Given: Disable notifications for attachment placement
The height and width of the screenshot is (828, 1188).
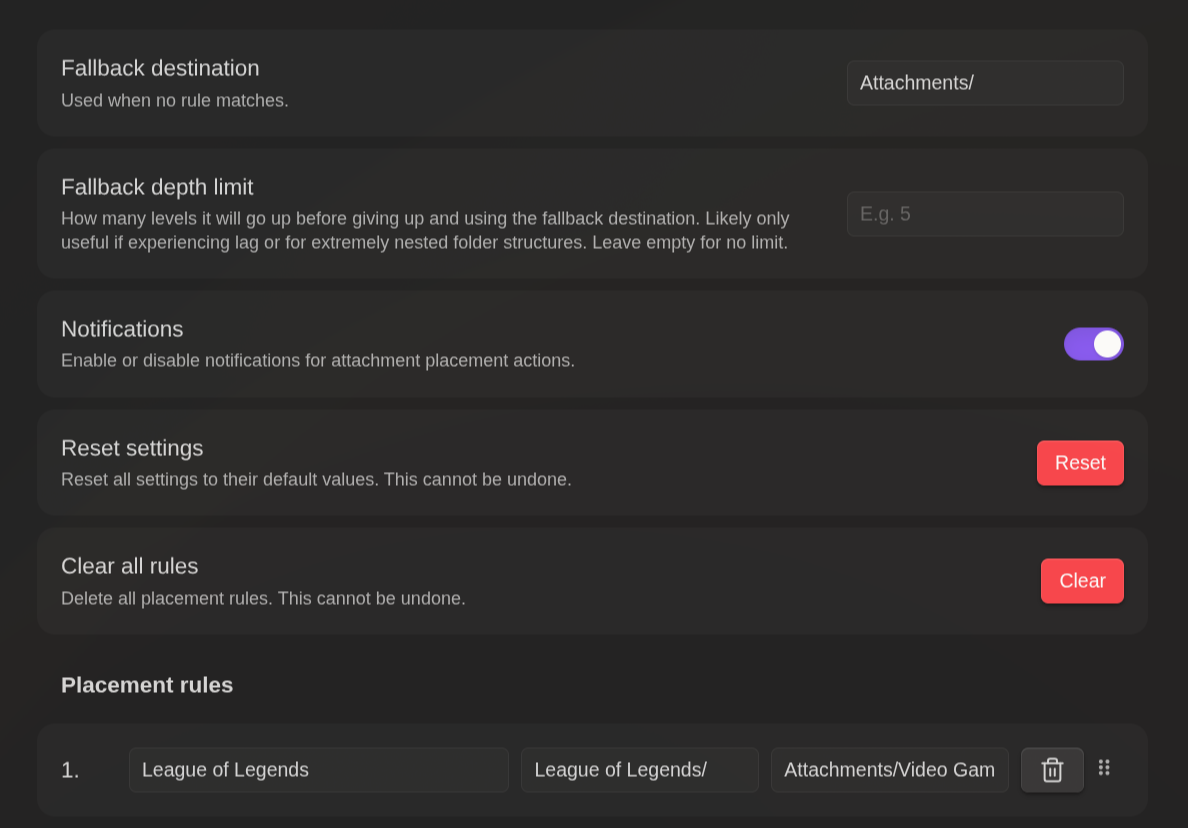Looking at the screenshot, I should (1094, 343).
